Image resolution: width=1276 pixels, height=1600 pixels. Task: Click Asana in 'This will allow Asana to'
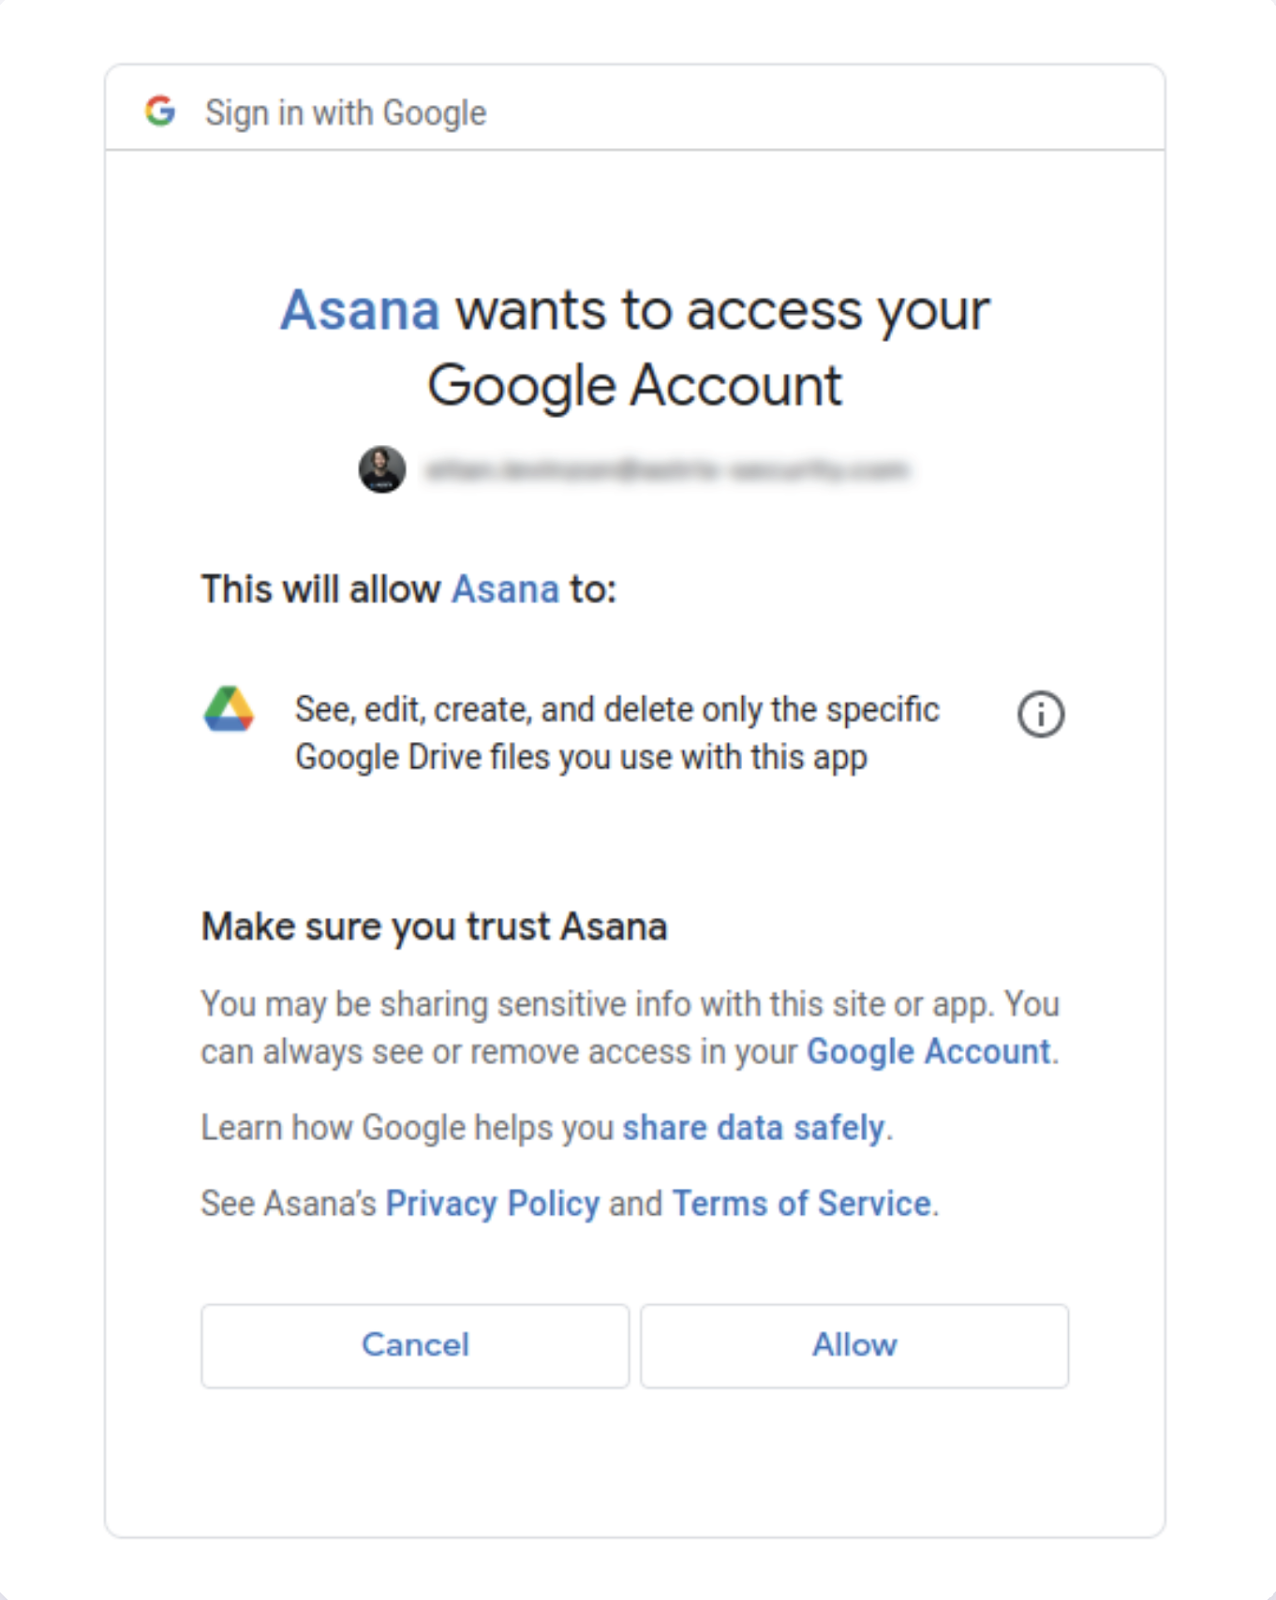(505, 589)
